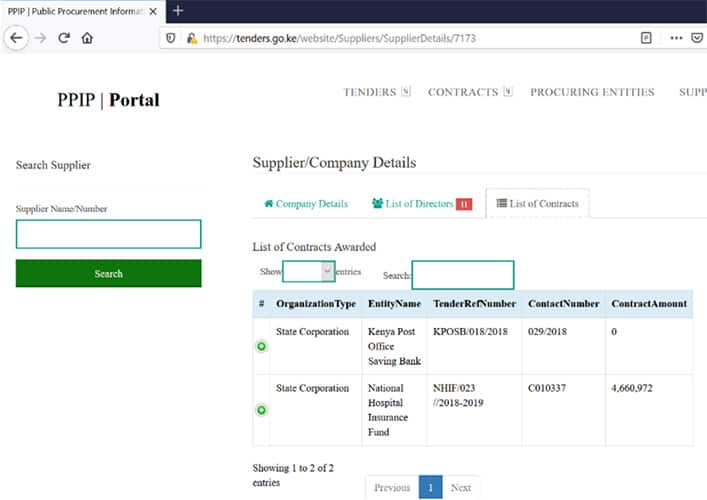Go to the browser home page icon
This screenshot has width=707, height=500.
[x=88, y=38]
